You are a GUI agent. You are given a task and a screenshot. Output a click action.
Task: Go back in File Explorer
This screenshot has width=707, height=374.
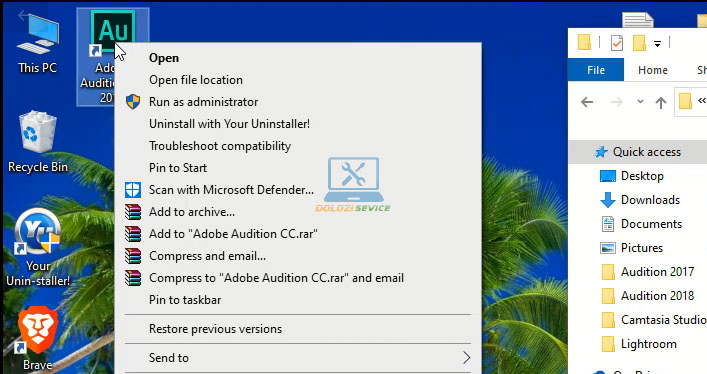click(x=587, y=102)
